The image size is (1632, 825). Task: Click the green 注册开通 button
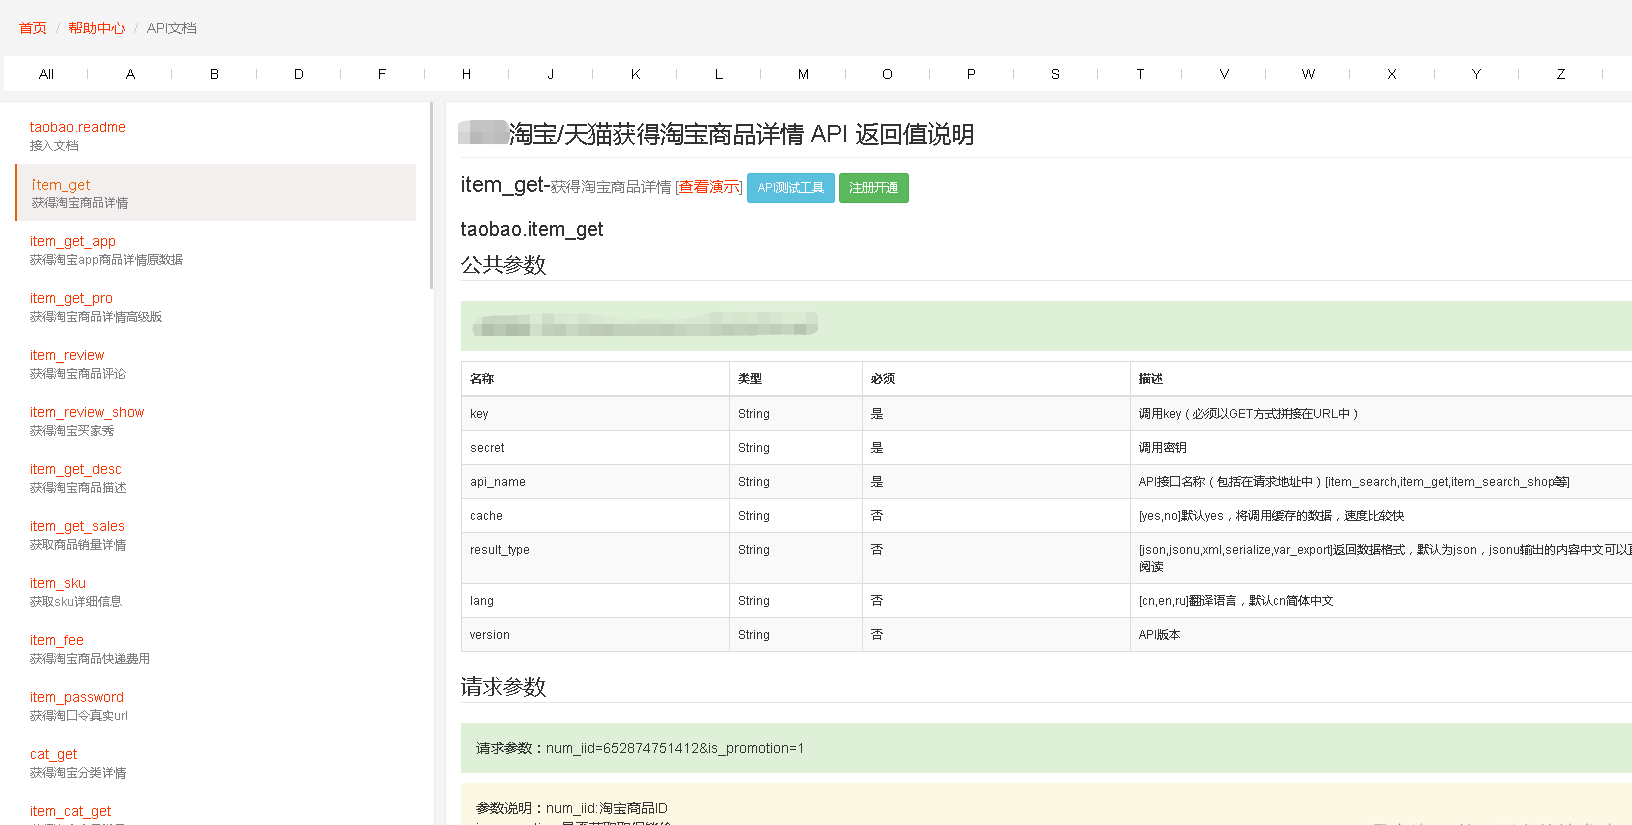pos(874,188)
